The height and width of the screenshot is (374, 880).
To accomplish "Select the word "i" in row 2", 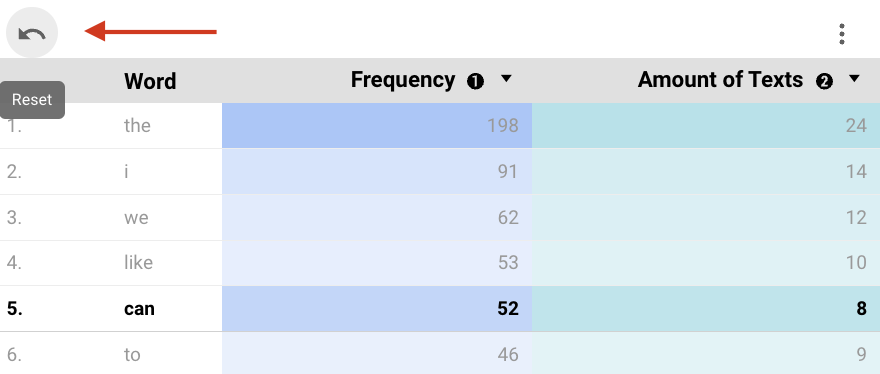I will (126, 171).
